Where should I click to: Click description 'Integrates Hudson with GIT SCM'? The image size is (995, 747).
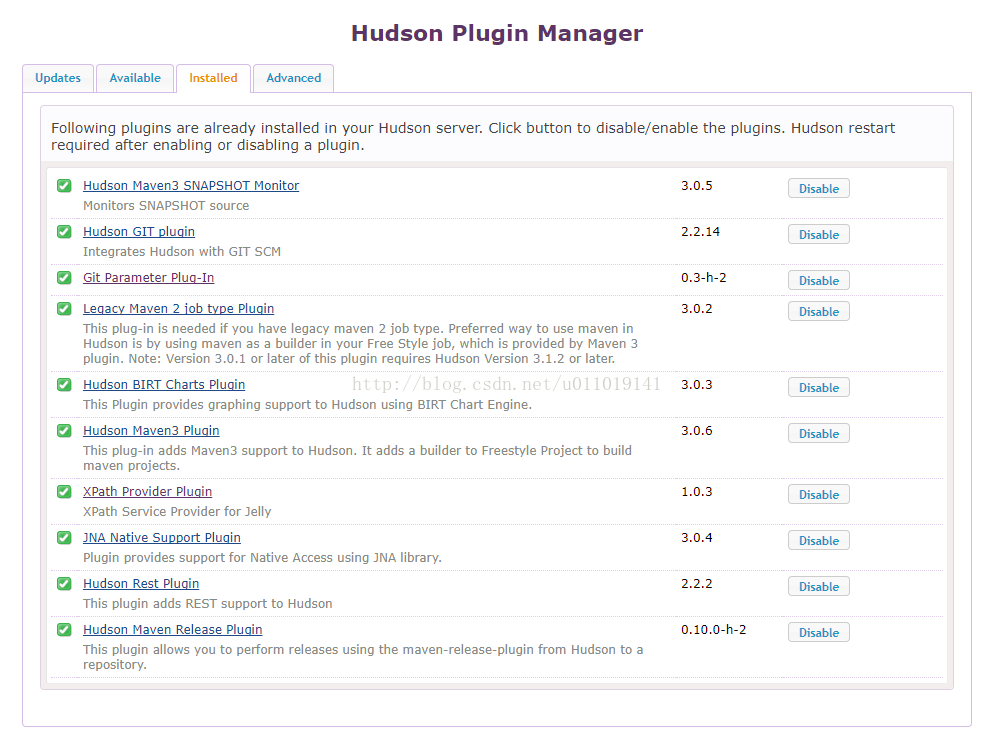pyautogui.click(x=182, y=251)
